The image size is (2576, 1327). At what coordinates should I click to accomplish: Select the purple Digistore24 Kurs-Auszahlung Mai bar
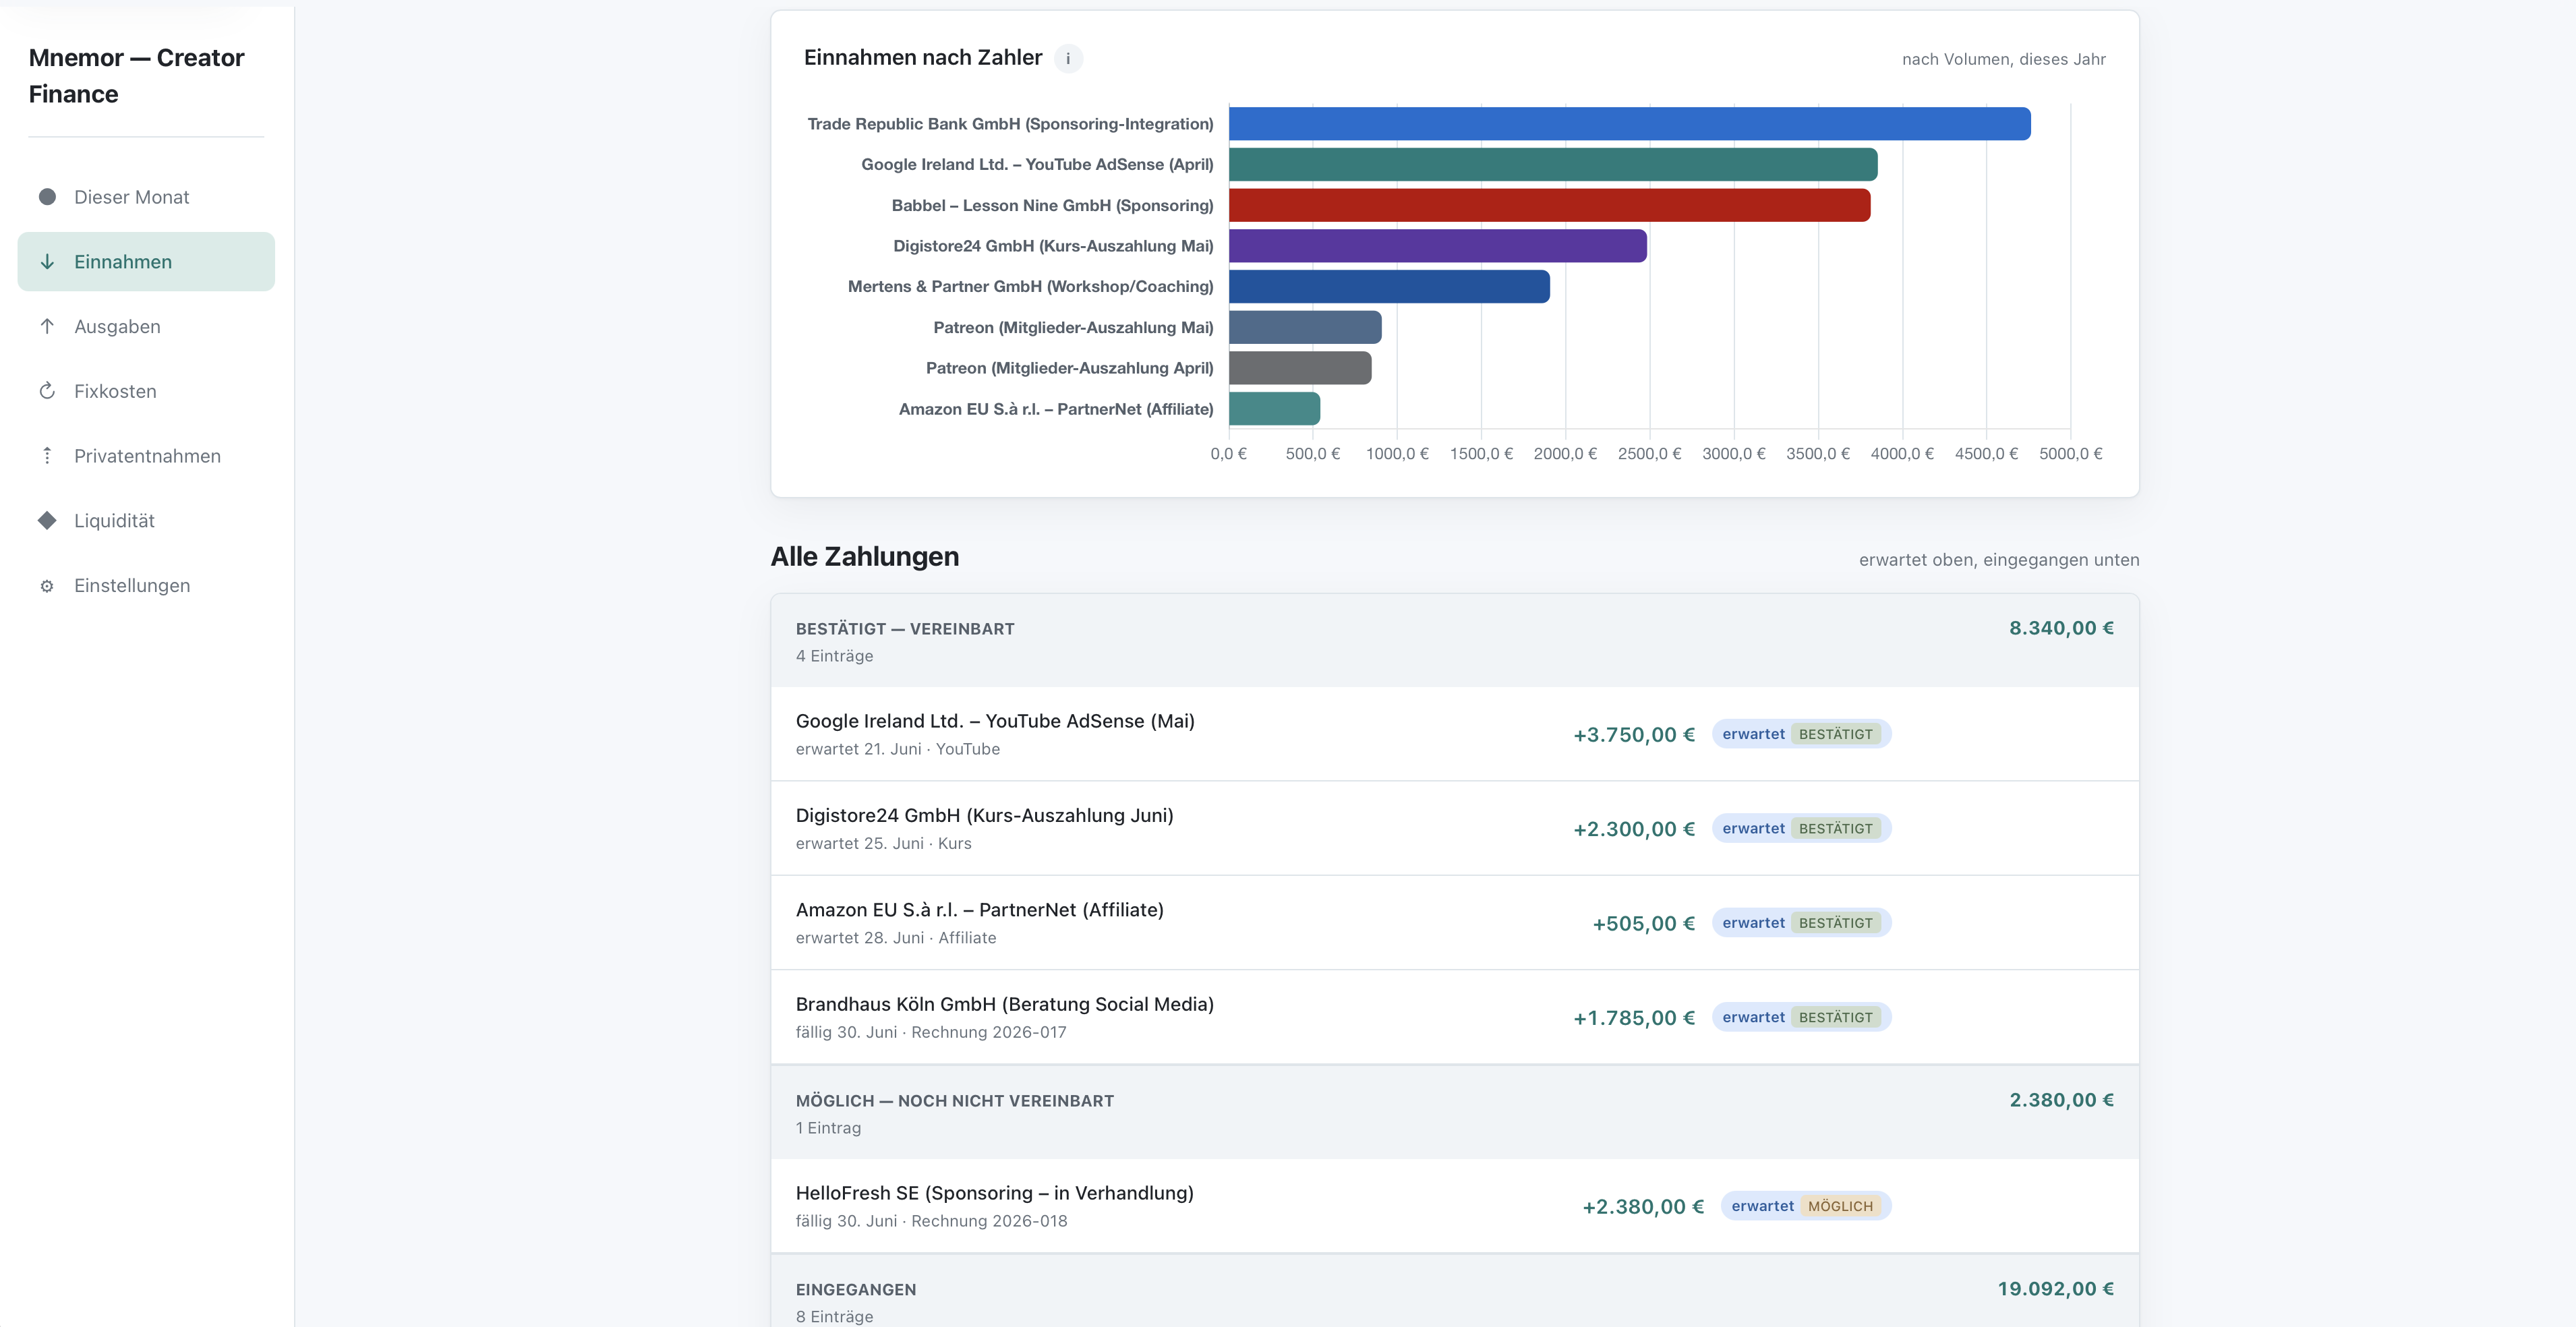(1438, 246)
